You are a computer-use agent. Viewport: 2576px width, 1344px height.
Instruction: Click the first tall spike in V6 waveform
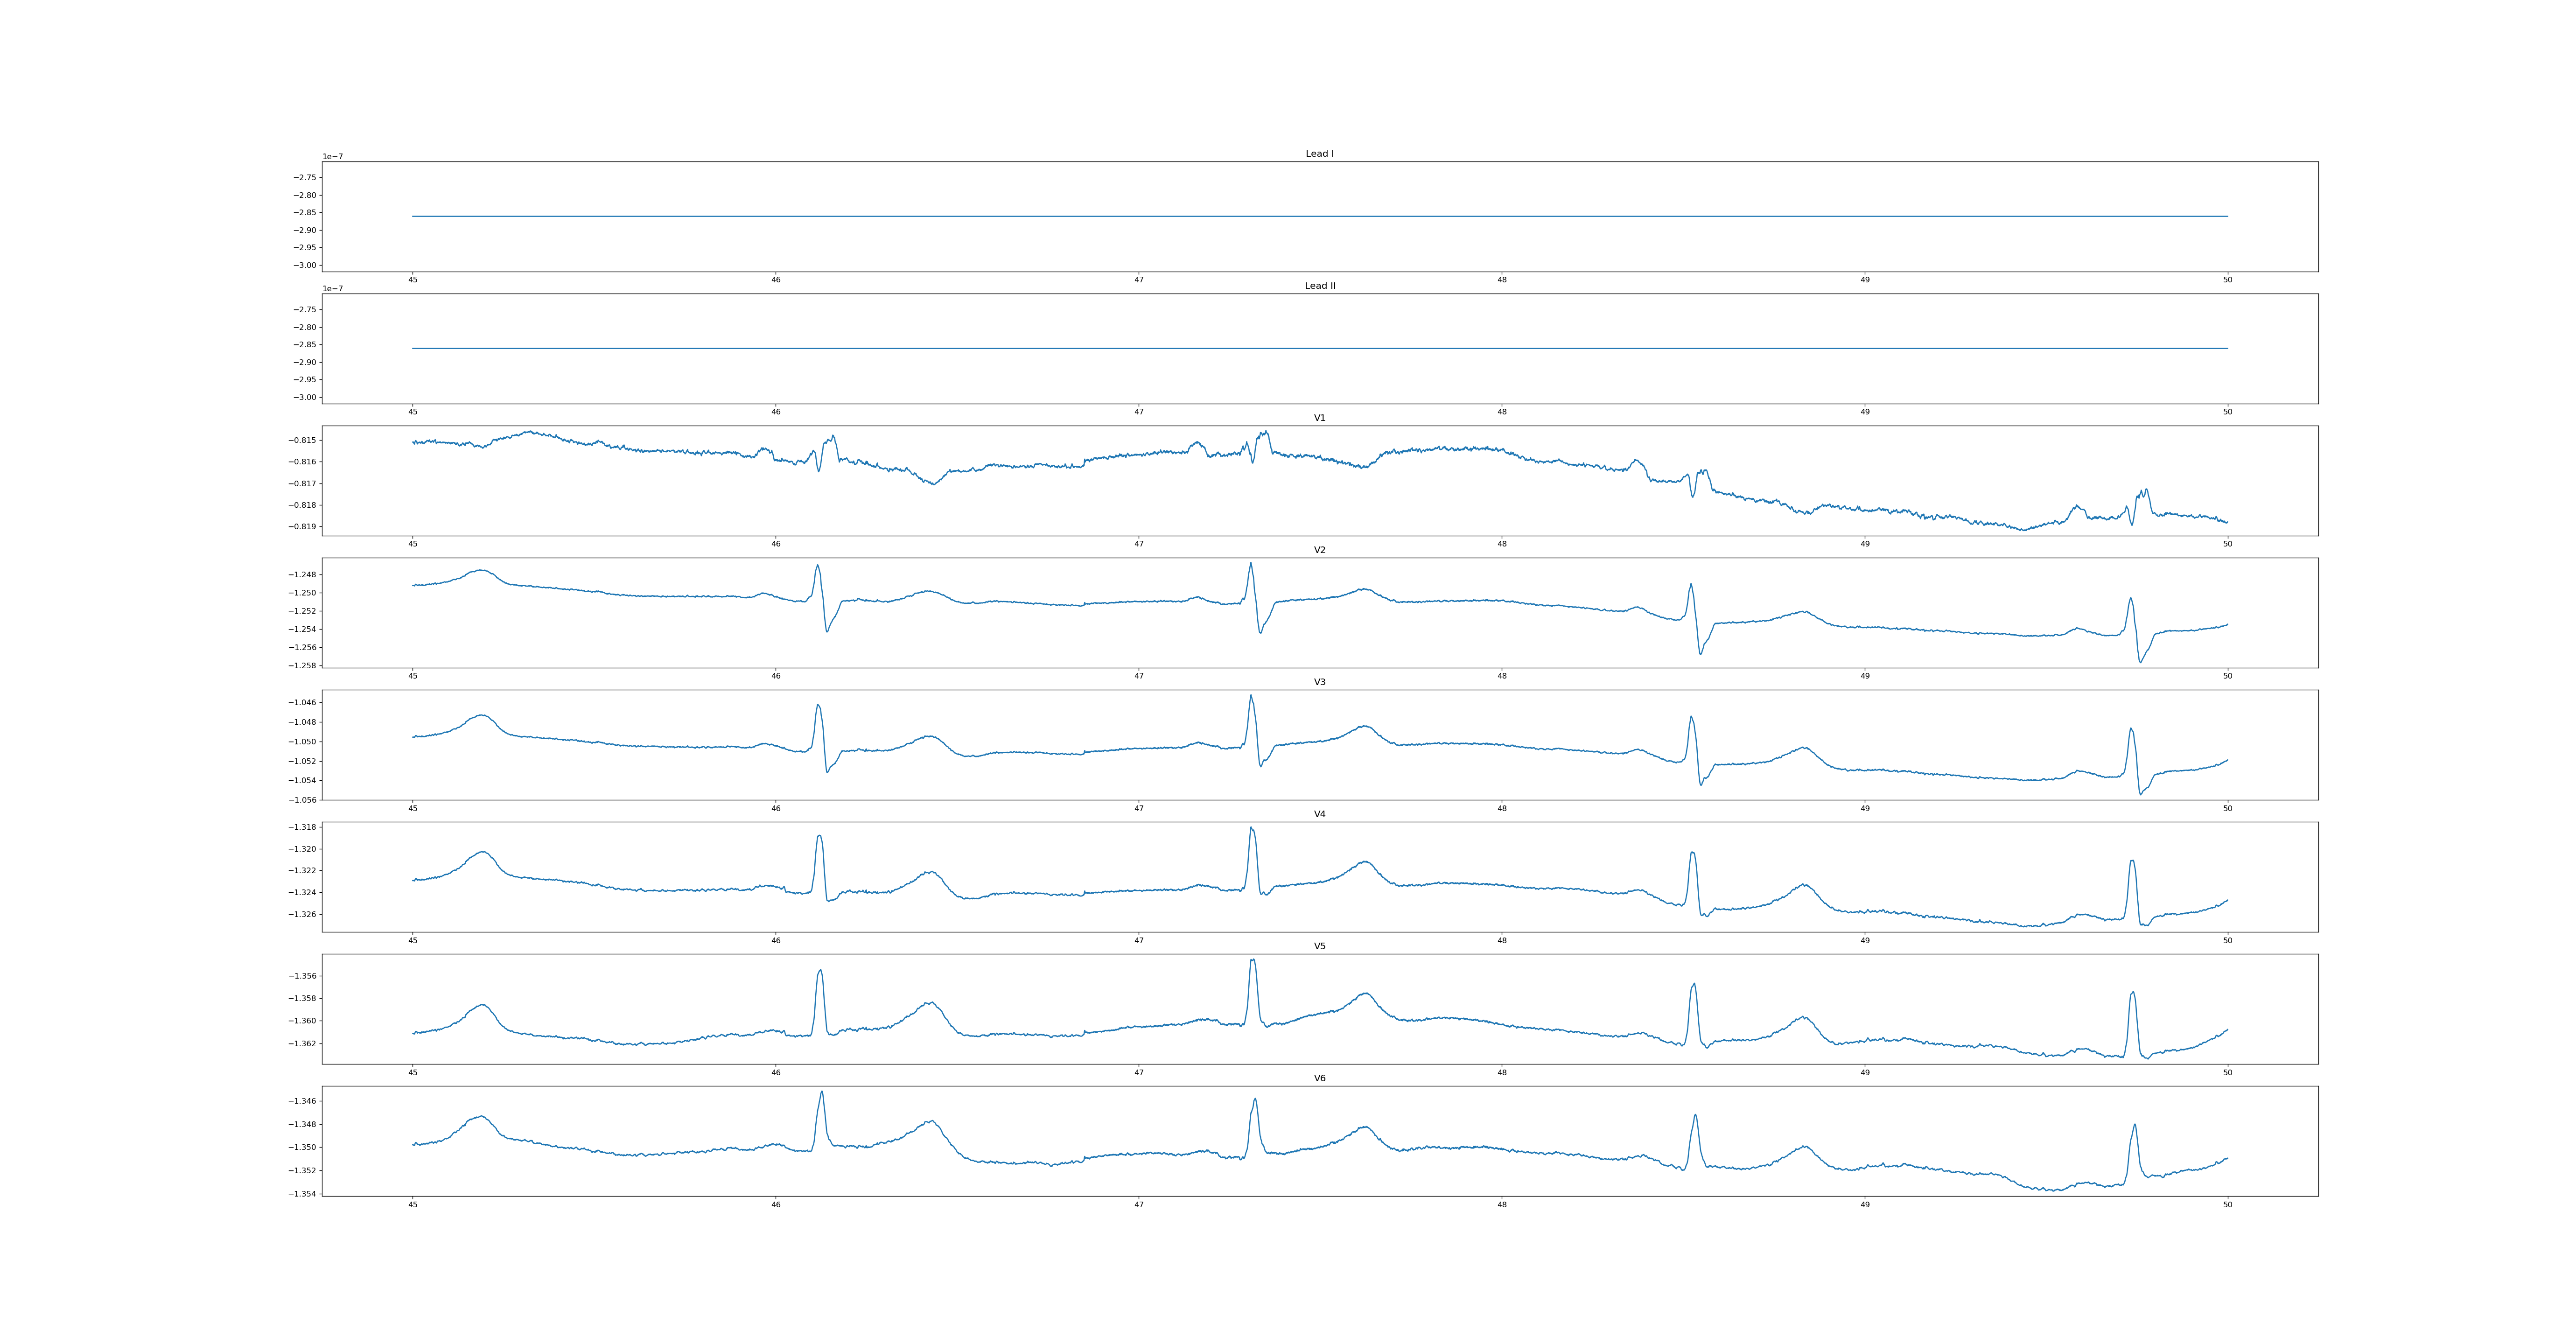822,1093
